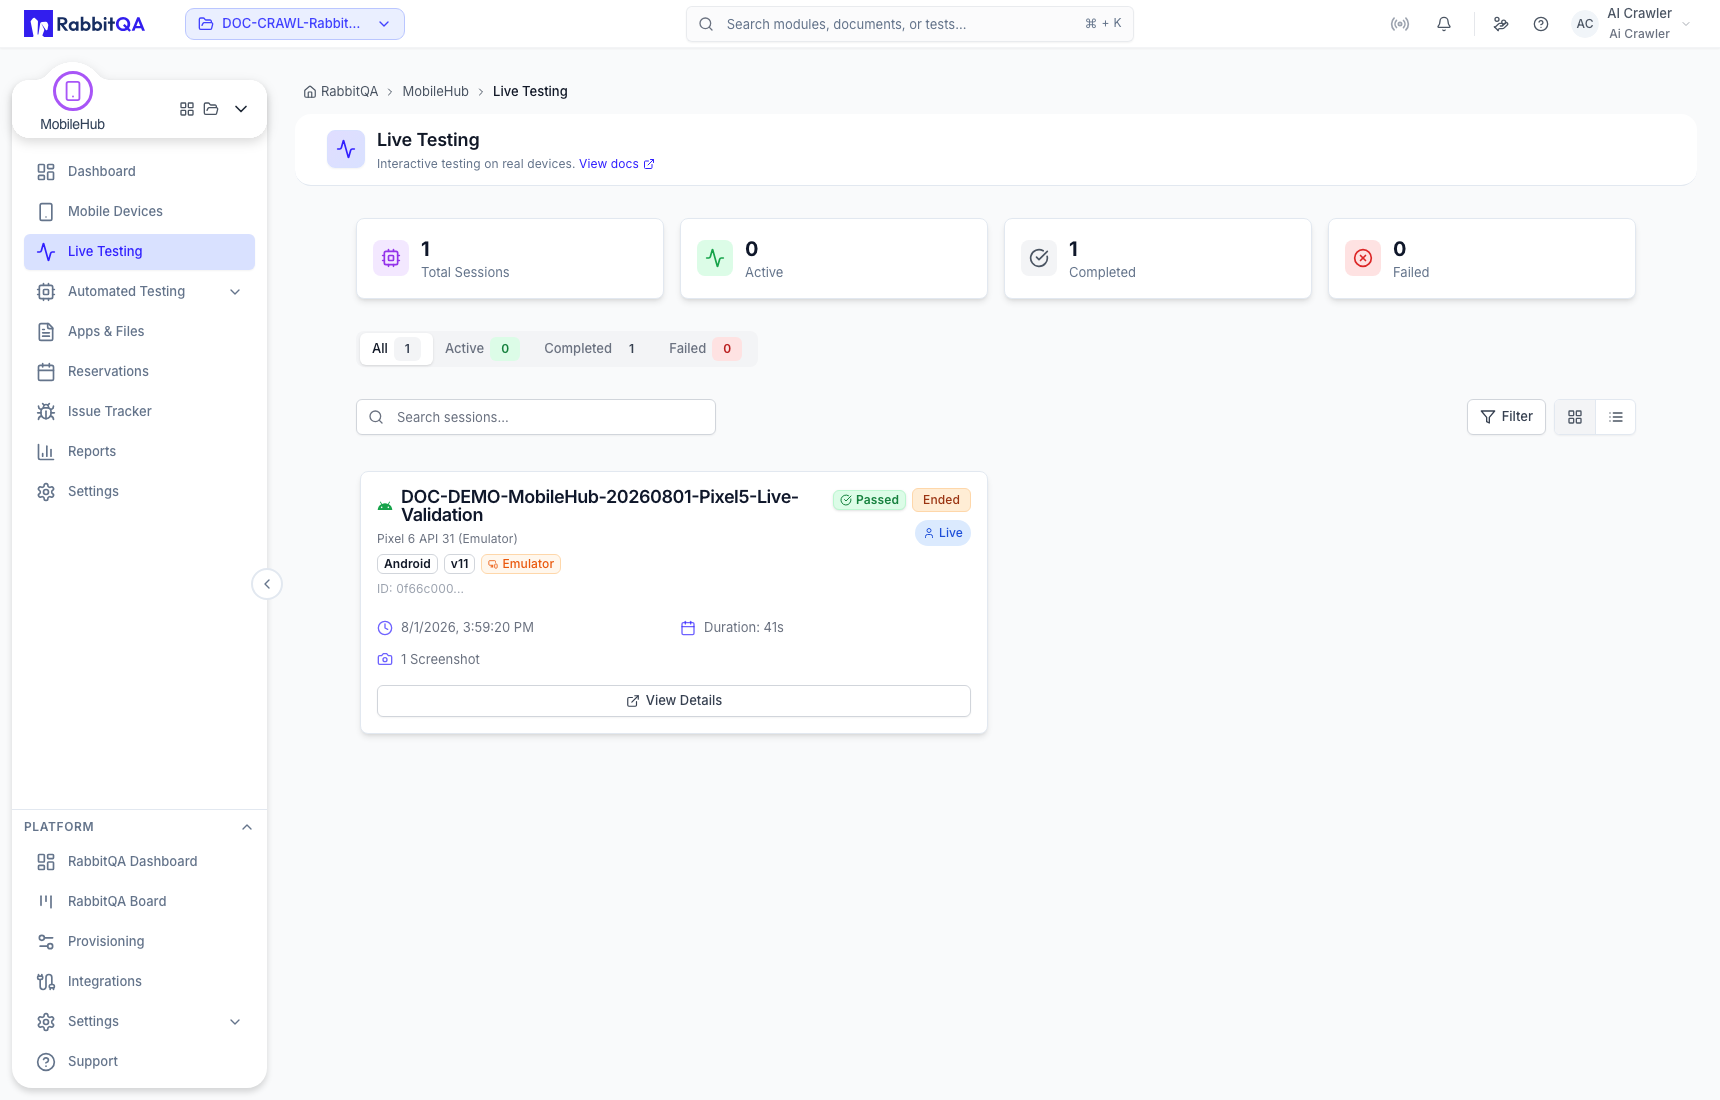Image resolution: width=1720 pixels, height=1100 pixels.
Task: Click the 1 Screenshot camera icon
Action: click(385, 660)
